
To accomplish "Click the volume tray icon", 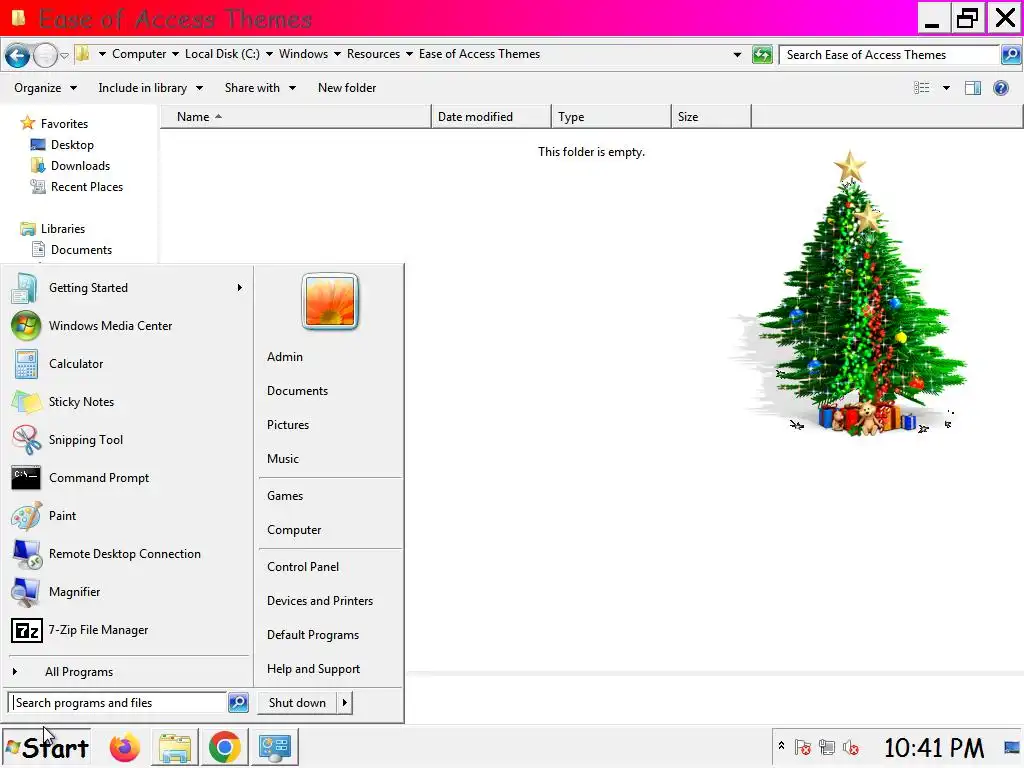I will [850, 747].
